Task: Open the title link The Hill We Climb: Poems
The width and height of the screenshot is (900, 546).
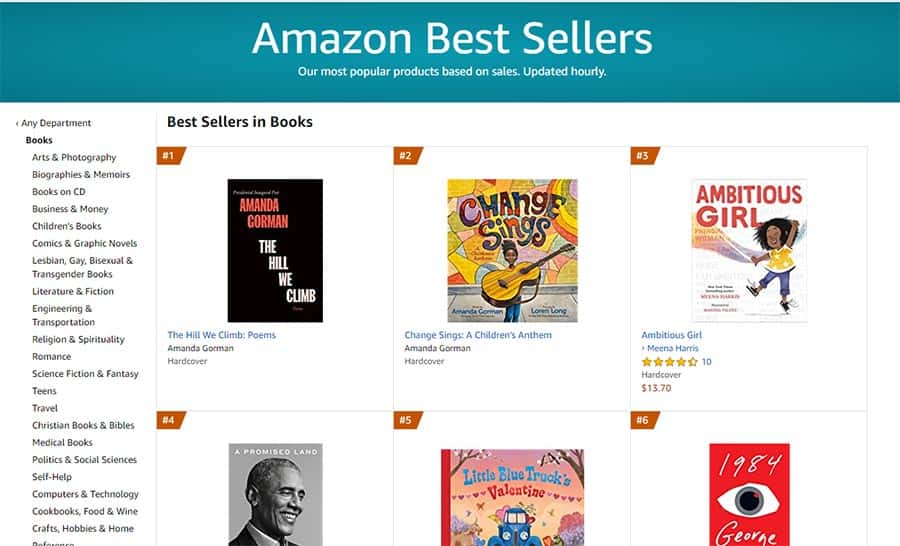Action: point(222,335)
